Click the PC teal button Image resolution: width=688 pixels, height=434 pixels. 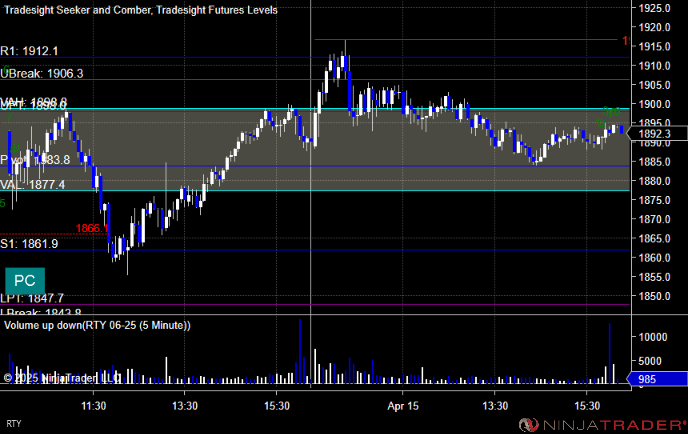pyautogui.click(x=25, y=281)
